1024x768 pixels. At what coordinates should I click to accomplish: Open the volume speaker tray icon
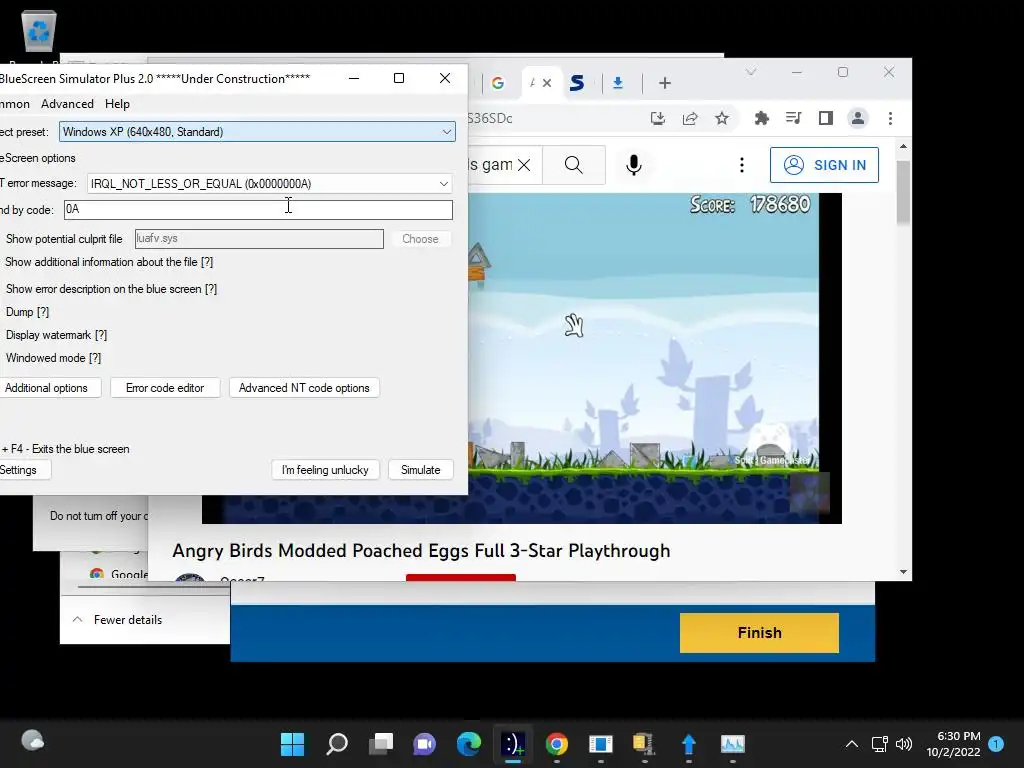pos(904,744)
